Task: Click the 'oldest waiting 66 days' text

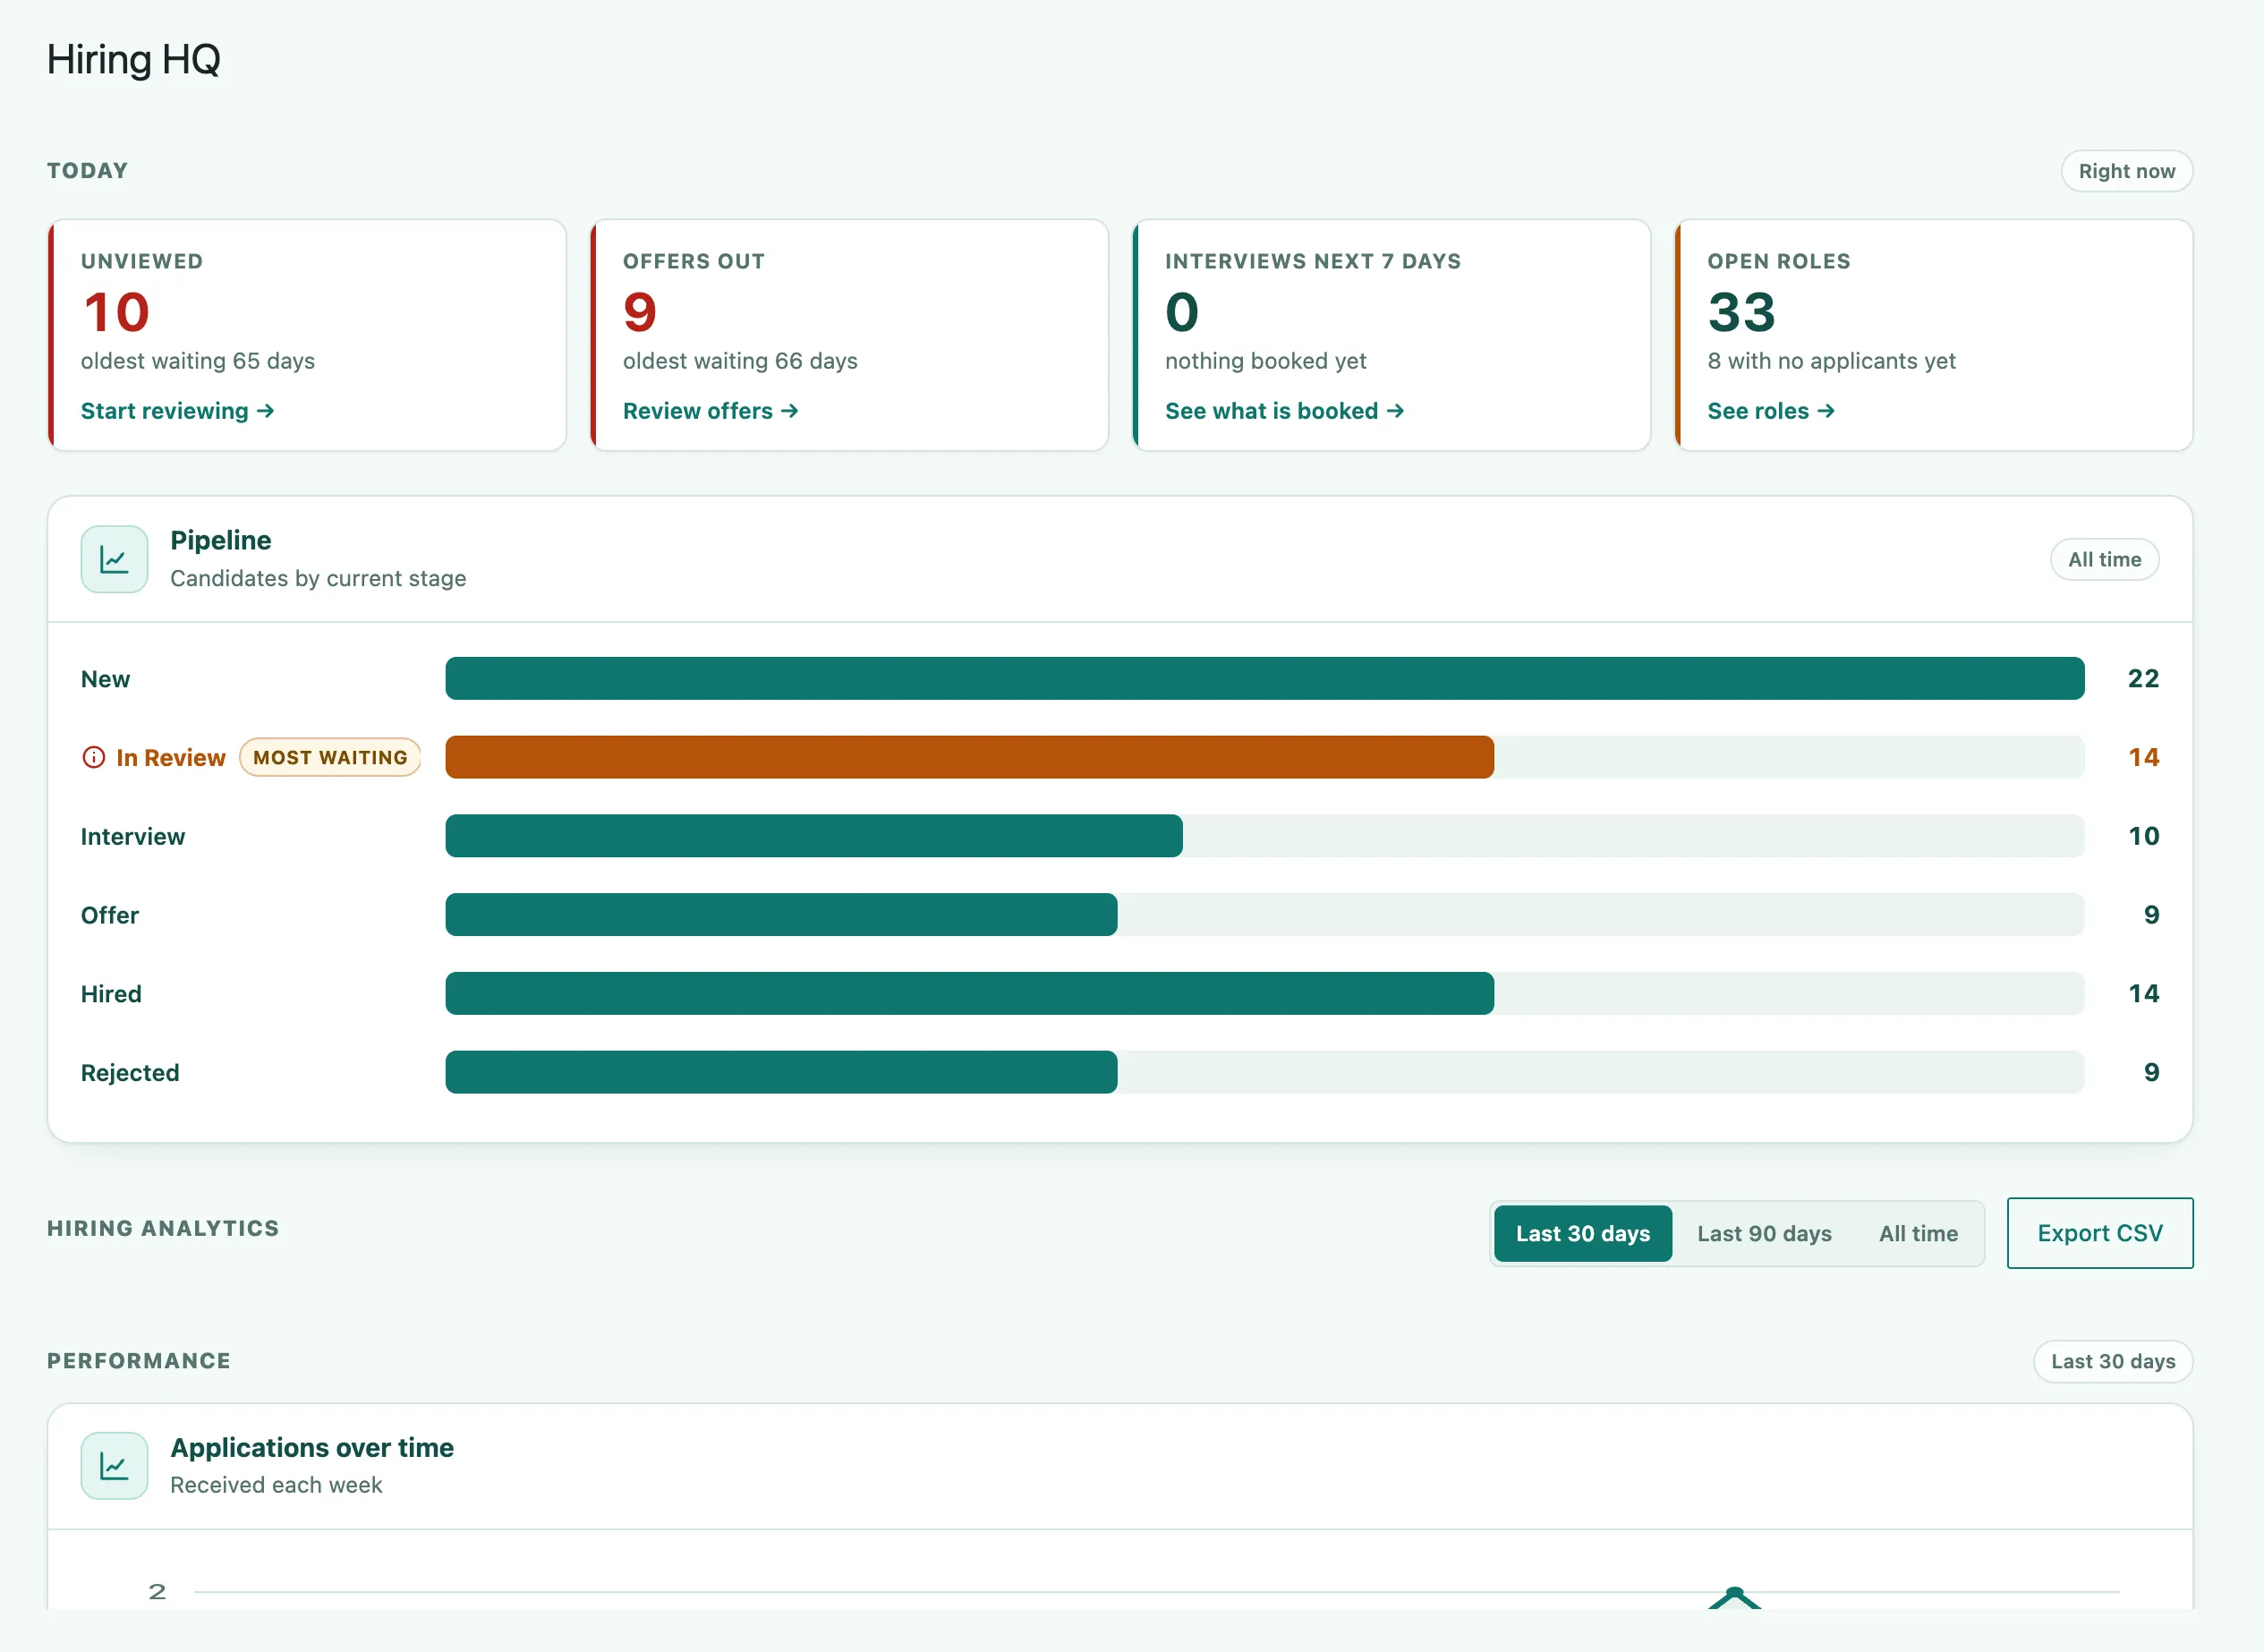Action: coord(740,361)
